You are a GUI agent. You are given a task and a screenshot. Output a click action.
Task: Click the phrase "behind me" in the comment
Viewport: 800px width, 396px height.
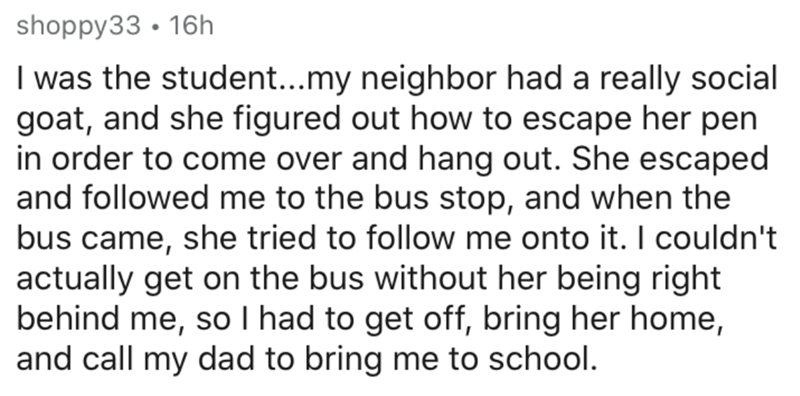(97, 318)
